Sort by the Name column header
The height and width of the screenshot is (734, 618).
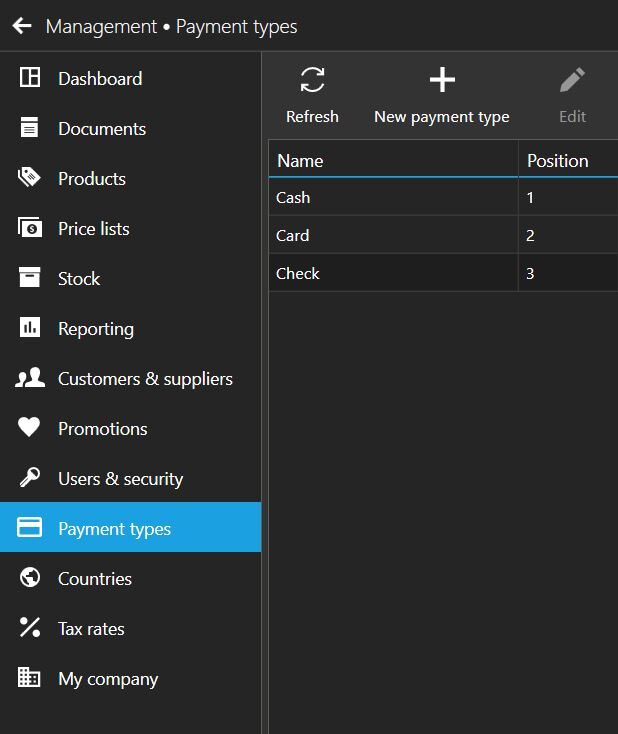[x=300, y=161]
